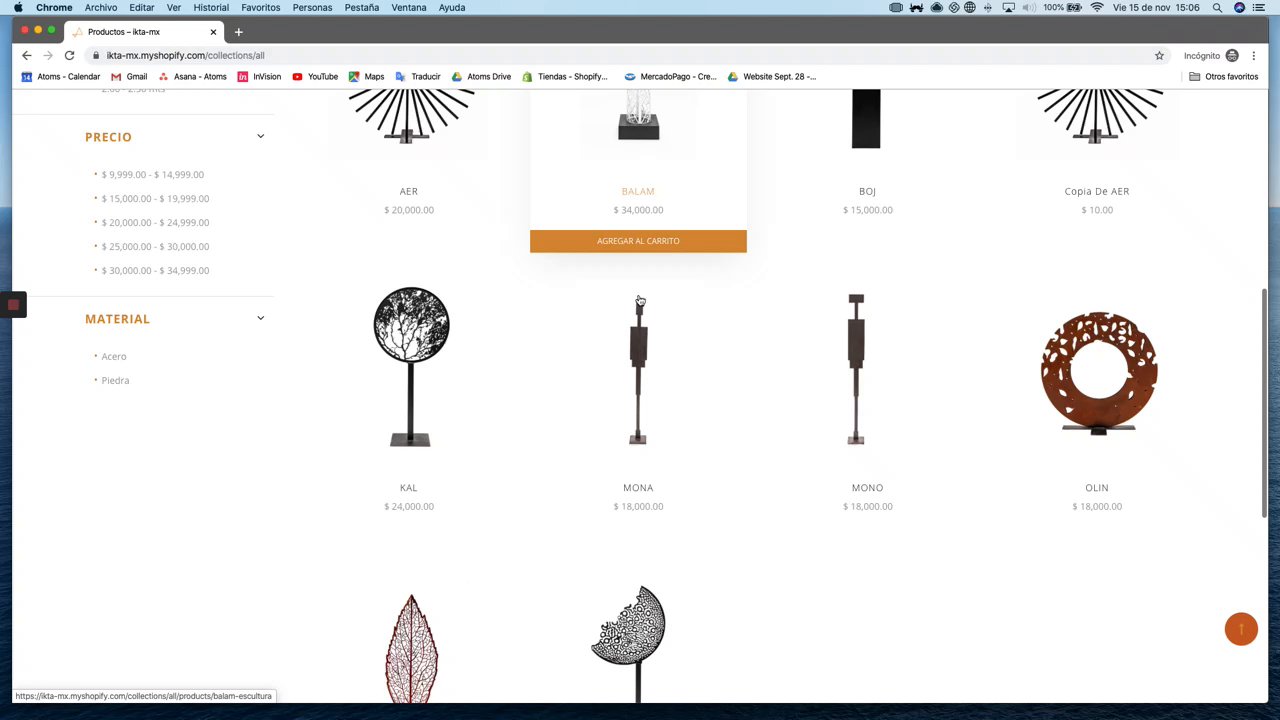The height and width of the screenshot is (720, 1280).
Task: Open the OLIN ring sculpture thumbnail
Action: point(1098,373)
